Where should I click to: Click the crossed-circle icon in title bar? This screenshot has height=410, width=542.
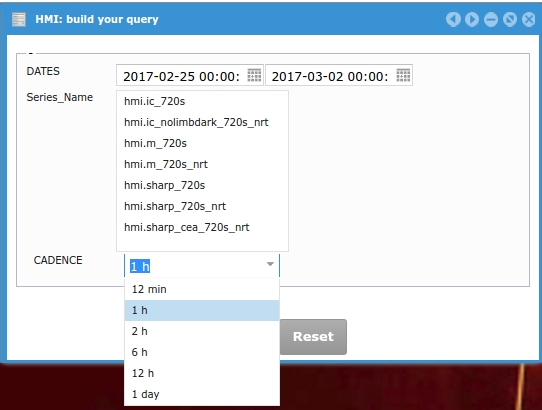[x=510, y=19]
